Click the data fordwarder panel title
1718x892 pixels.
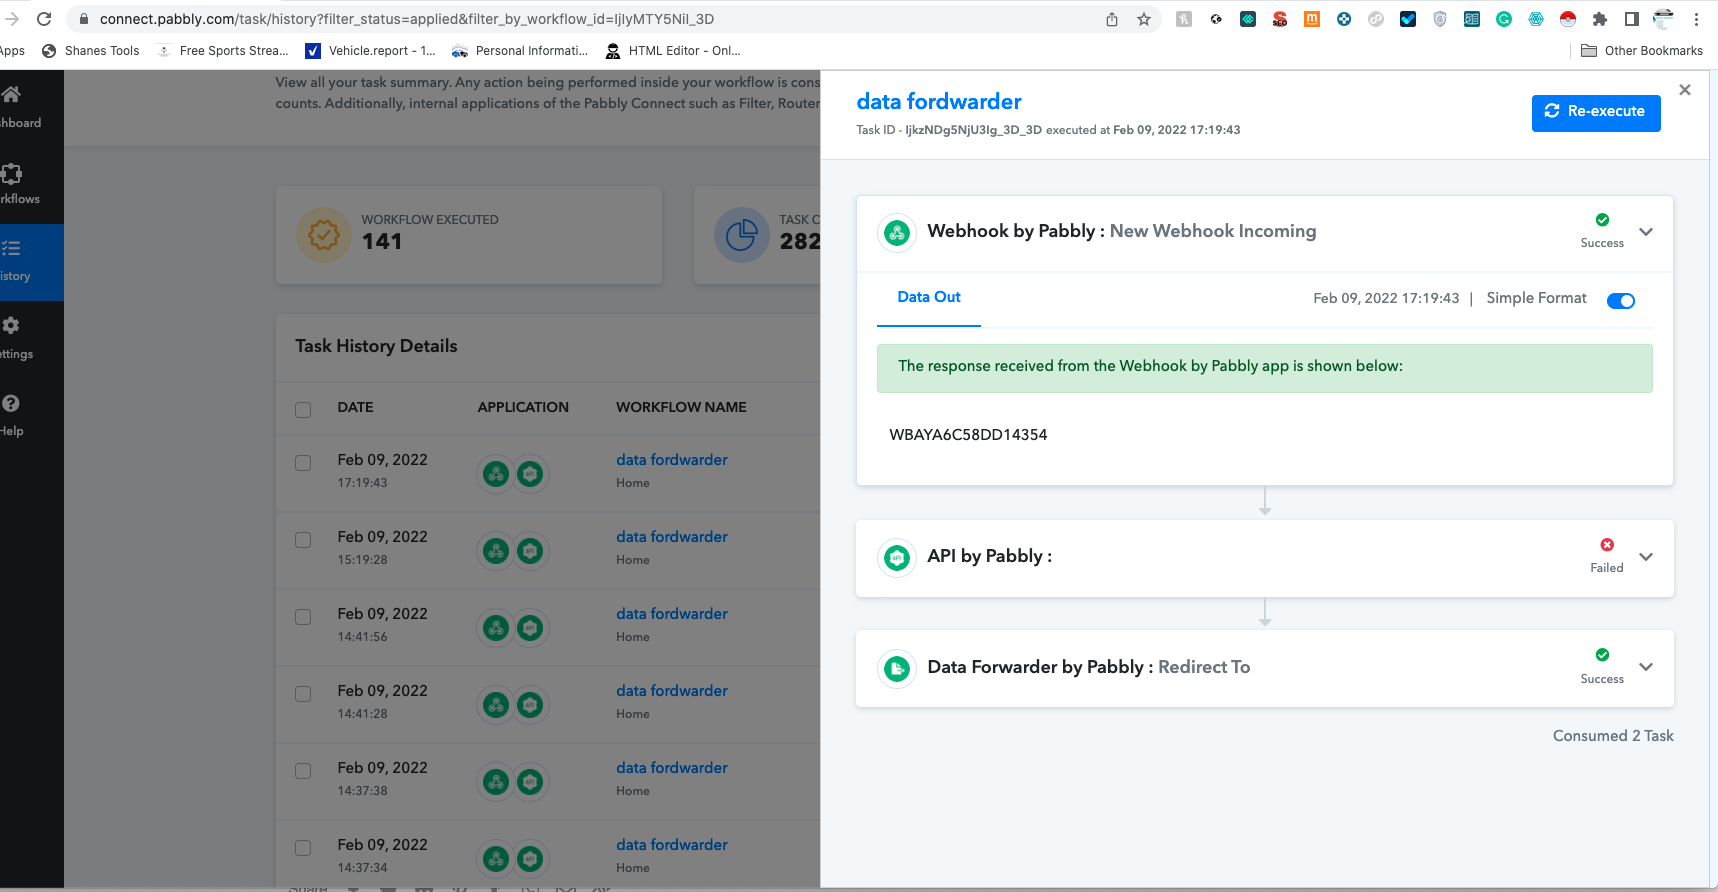click(x=939, y=102)
